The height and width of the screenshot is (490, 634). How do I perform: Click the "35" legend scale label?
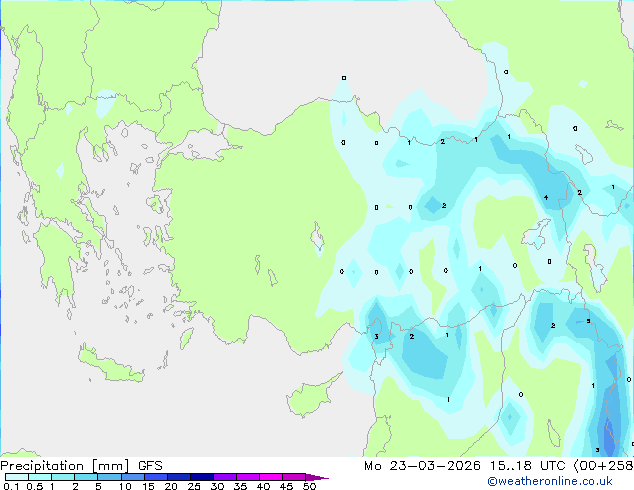[240, 486]
